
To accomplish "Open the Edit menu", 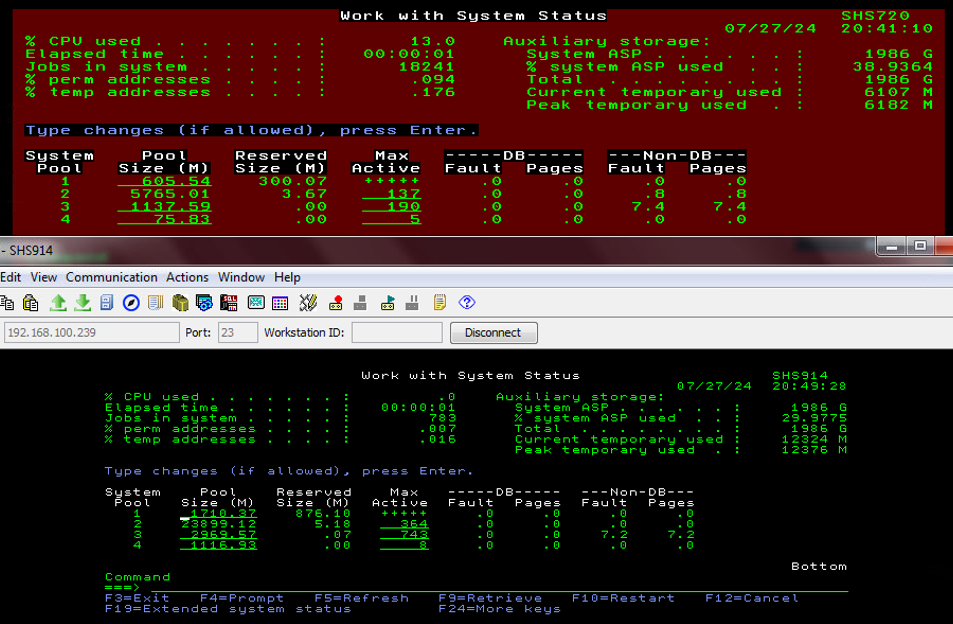I will pyautogui.click(x=10, y=277).
